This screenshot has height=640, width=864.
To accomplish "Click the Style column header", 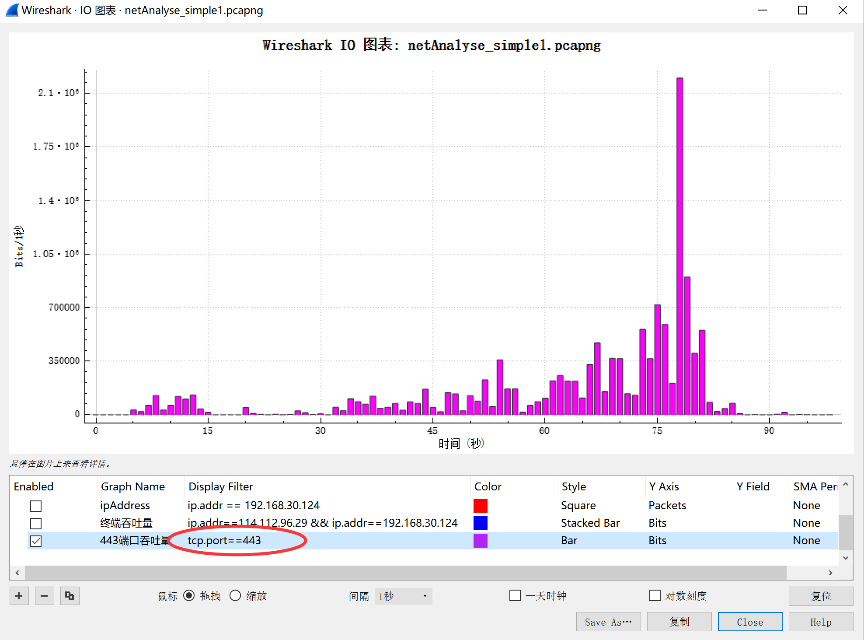I will [x=574, y=486].
